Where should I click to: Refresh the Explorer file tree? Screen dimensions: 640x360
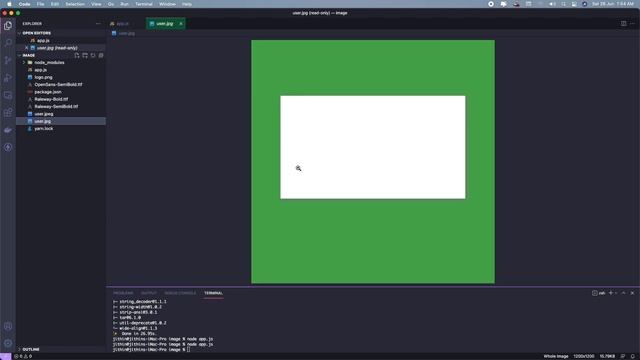coord(93,55)
